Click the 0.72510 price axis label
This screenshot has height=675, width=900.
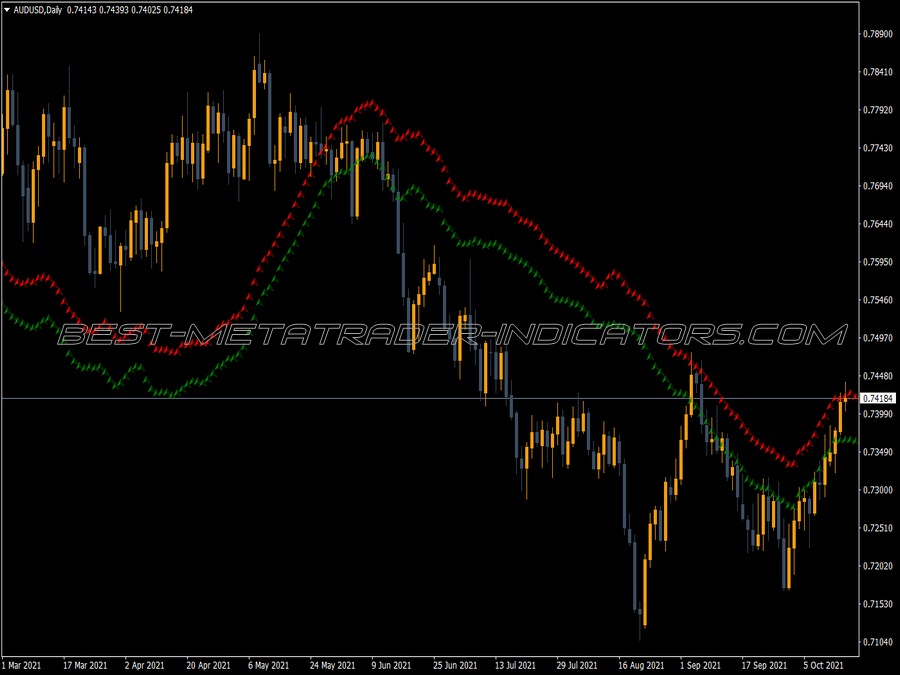coord(878,528)
